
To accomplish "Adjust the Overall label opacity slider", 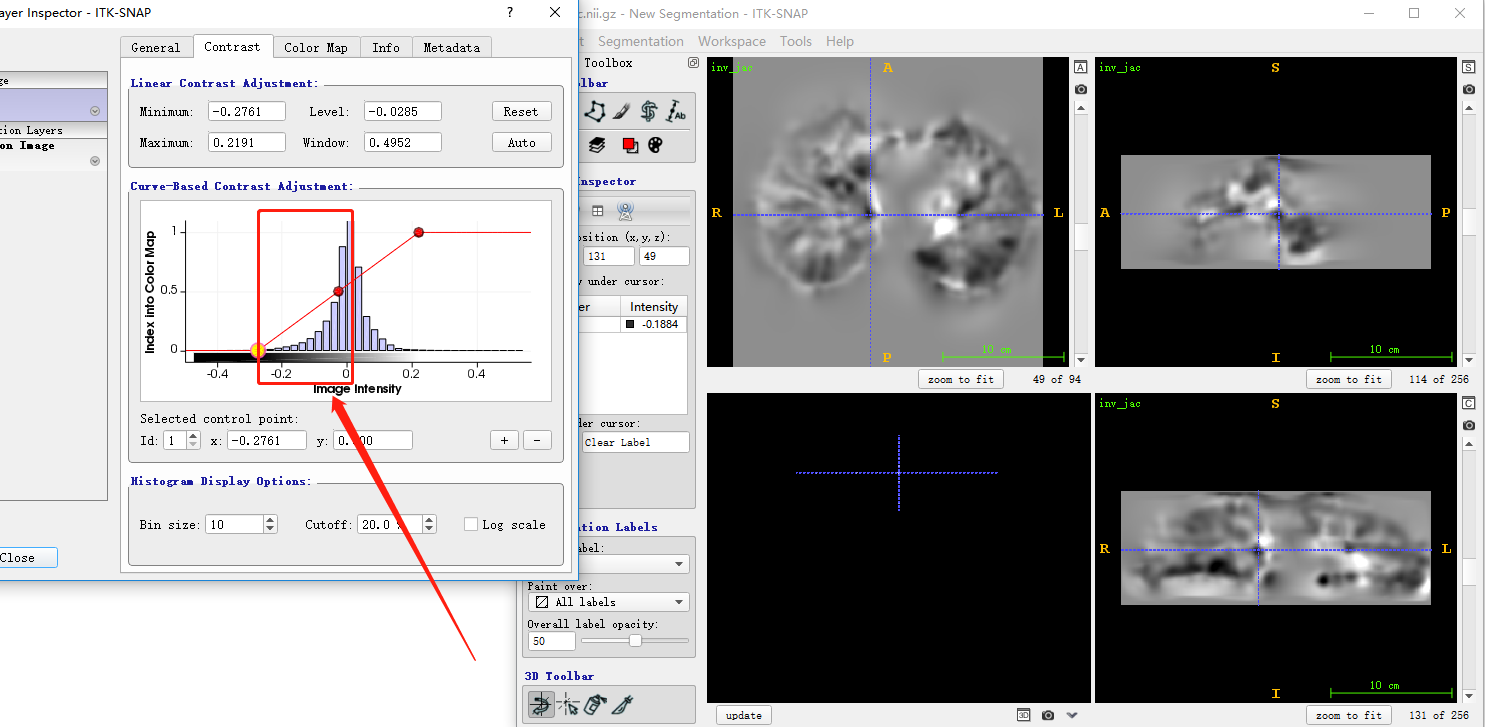I will (x=635, y=641).
